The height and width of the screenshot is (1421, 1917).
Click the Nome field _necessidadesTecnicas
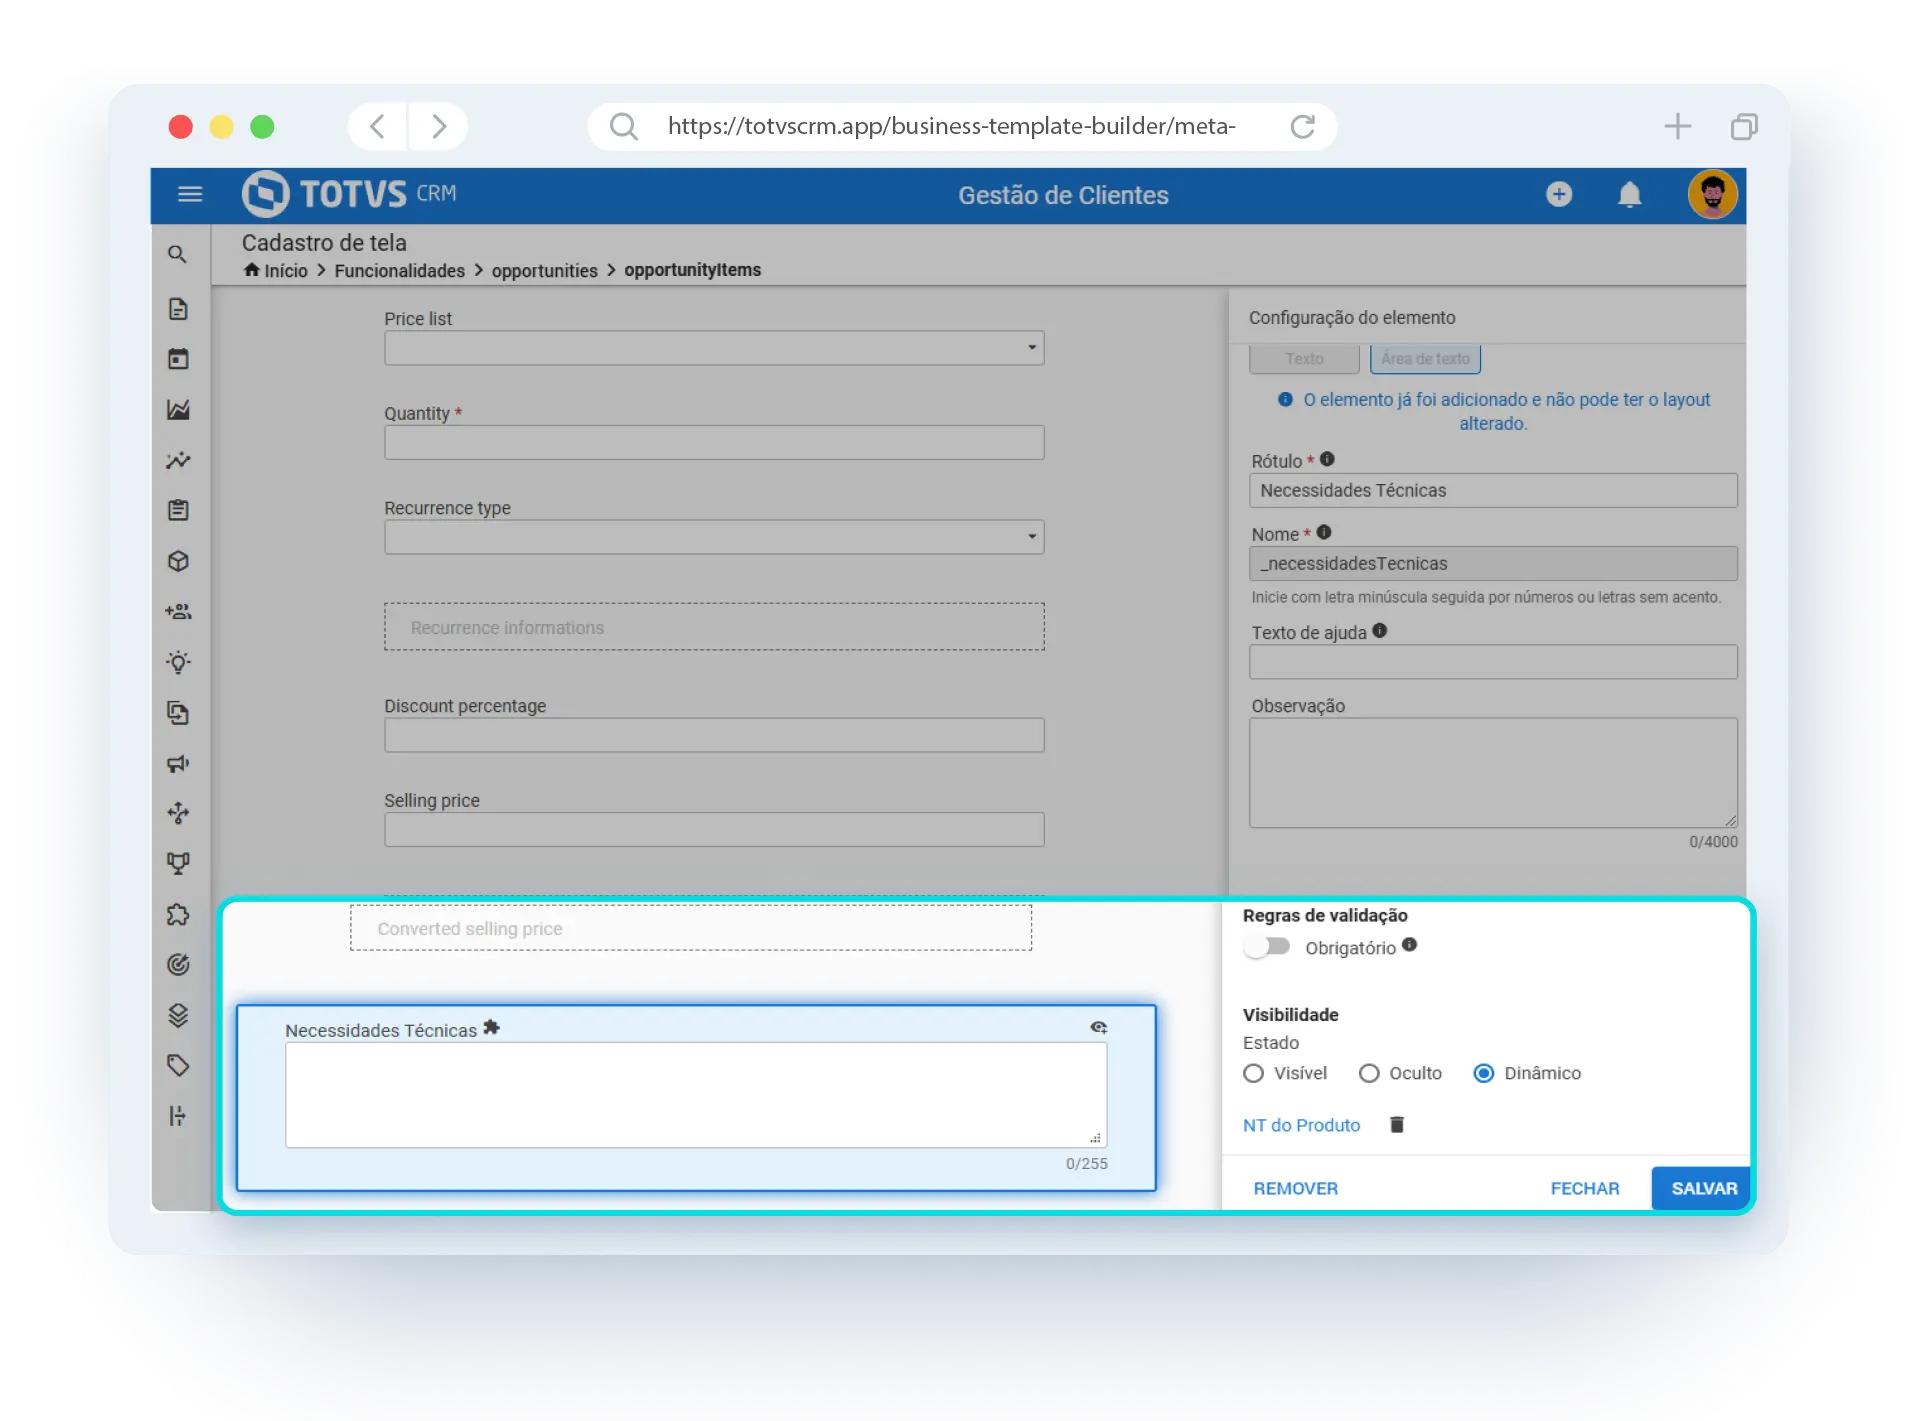click(x=1493, y=563)
